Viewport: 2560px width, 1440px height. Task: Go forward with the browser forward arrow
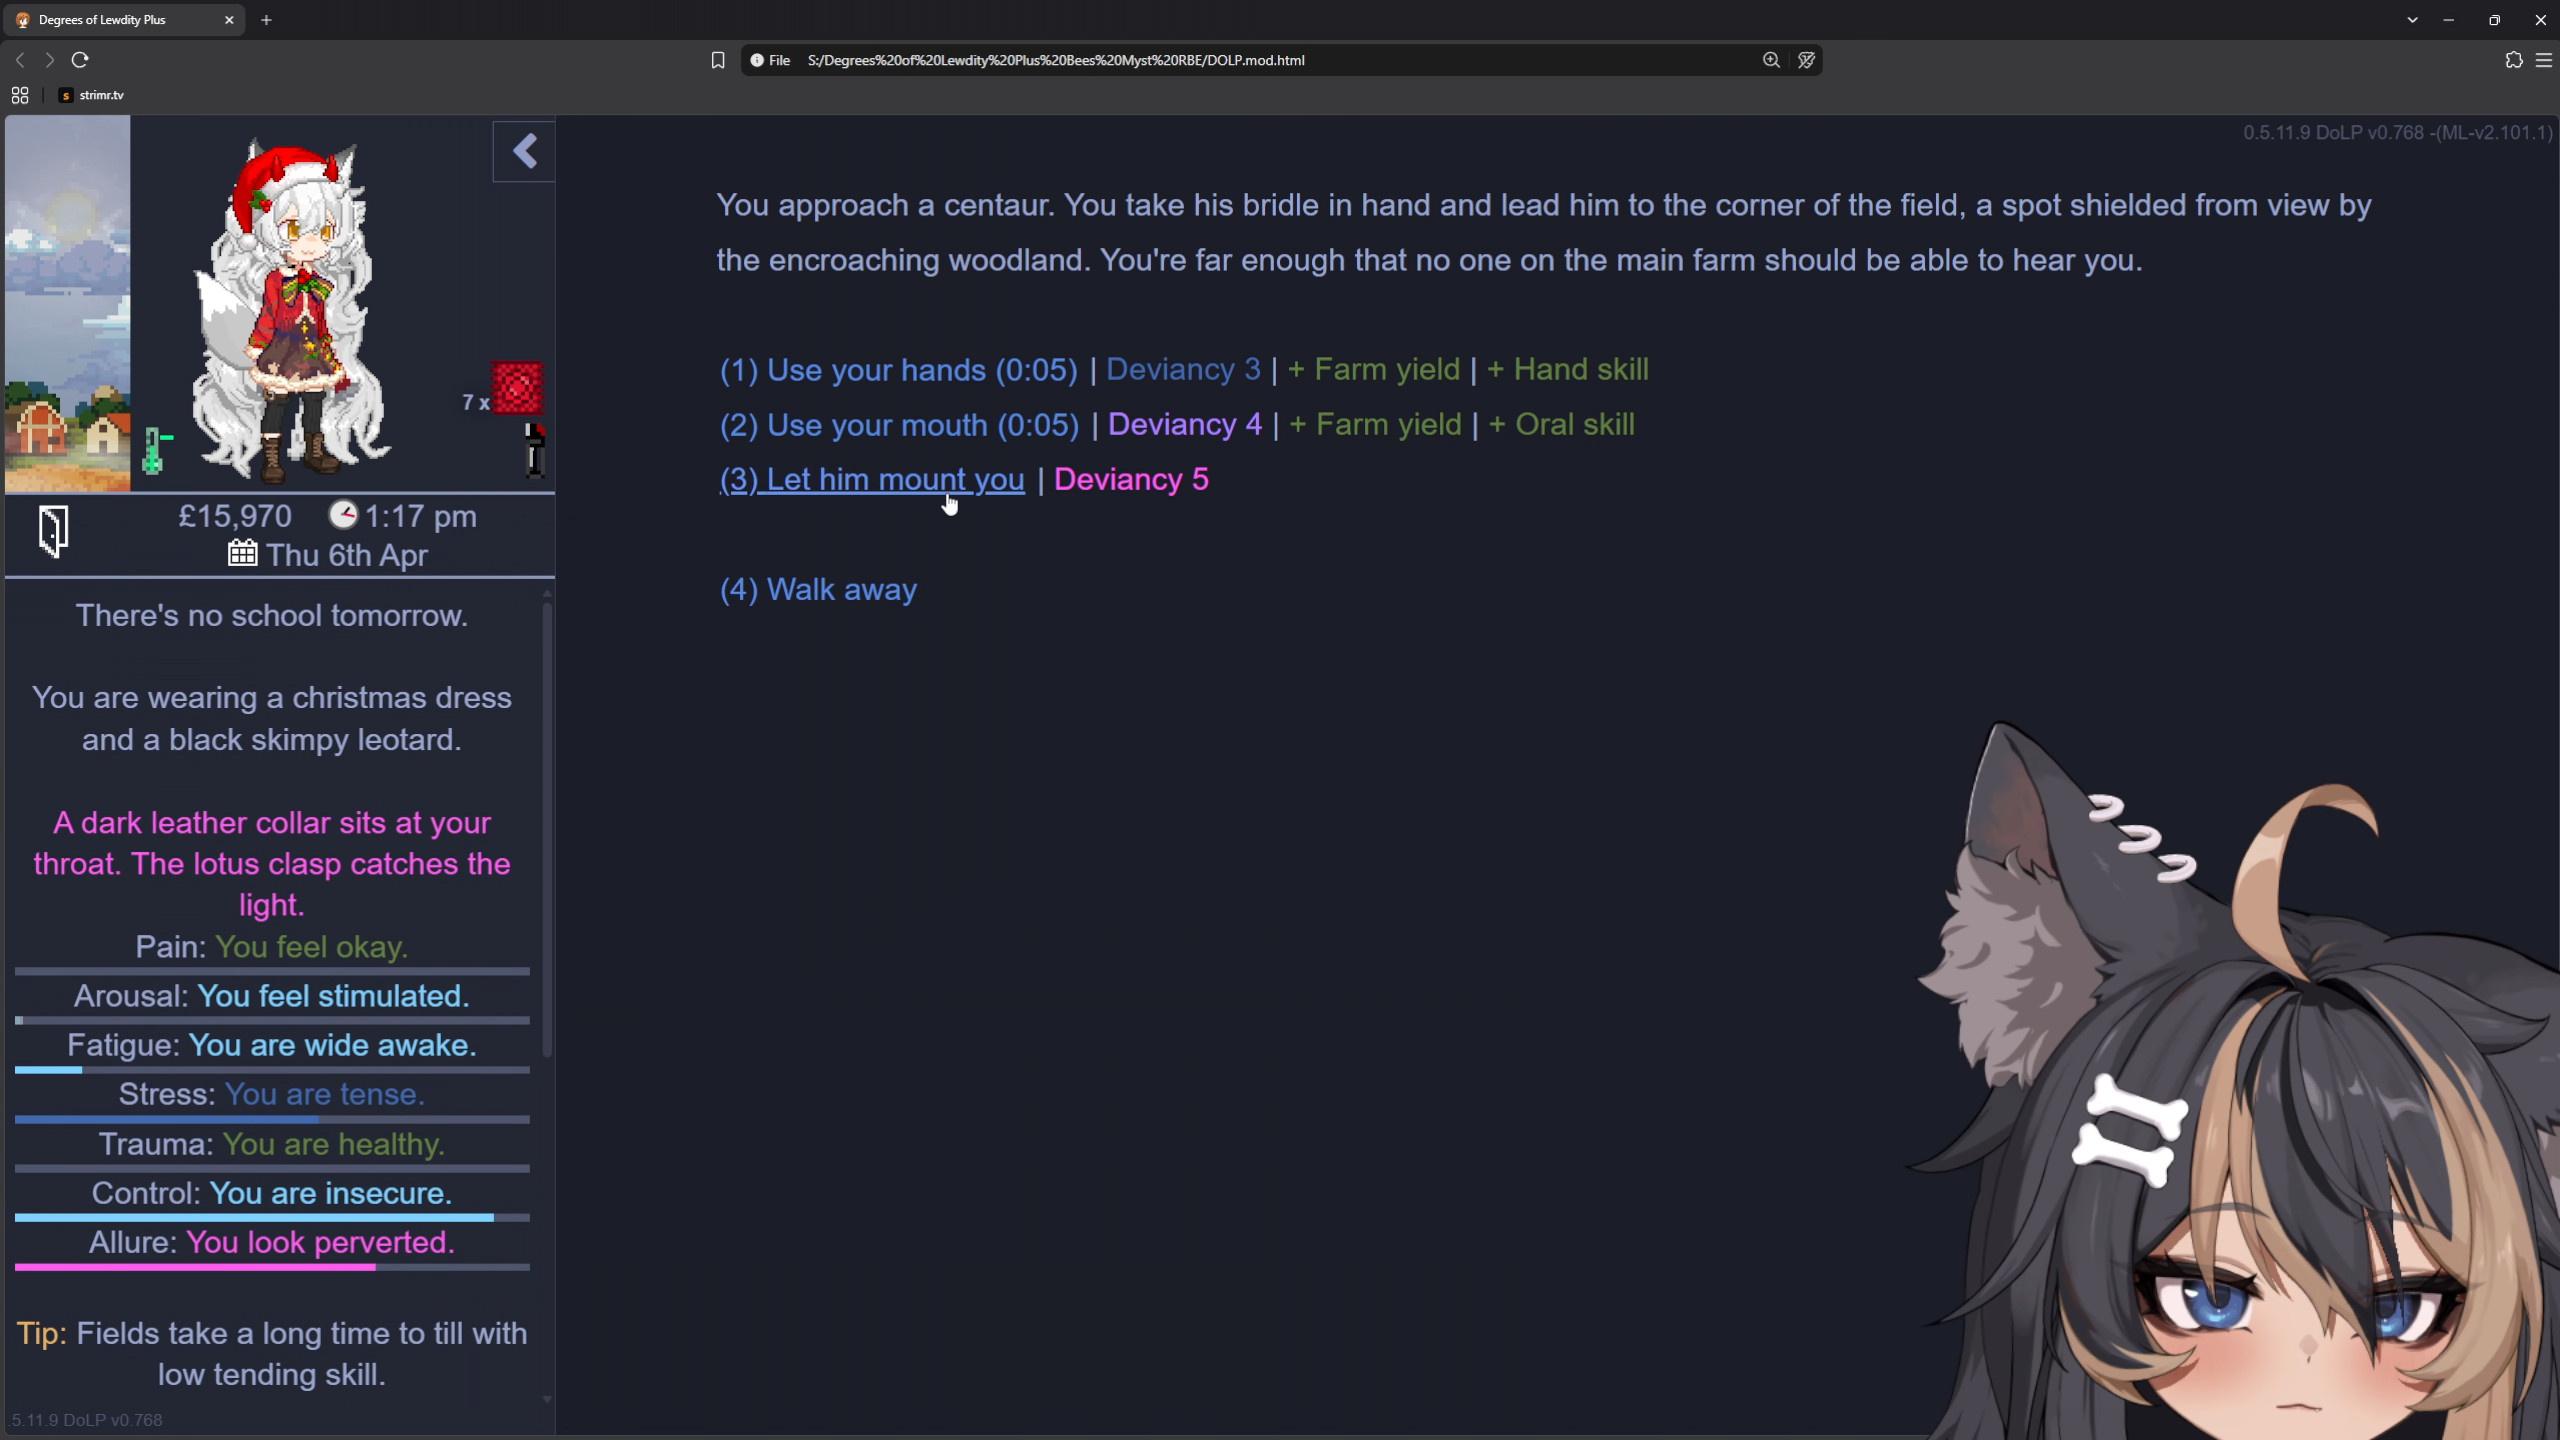[49, 60]
